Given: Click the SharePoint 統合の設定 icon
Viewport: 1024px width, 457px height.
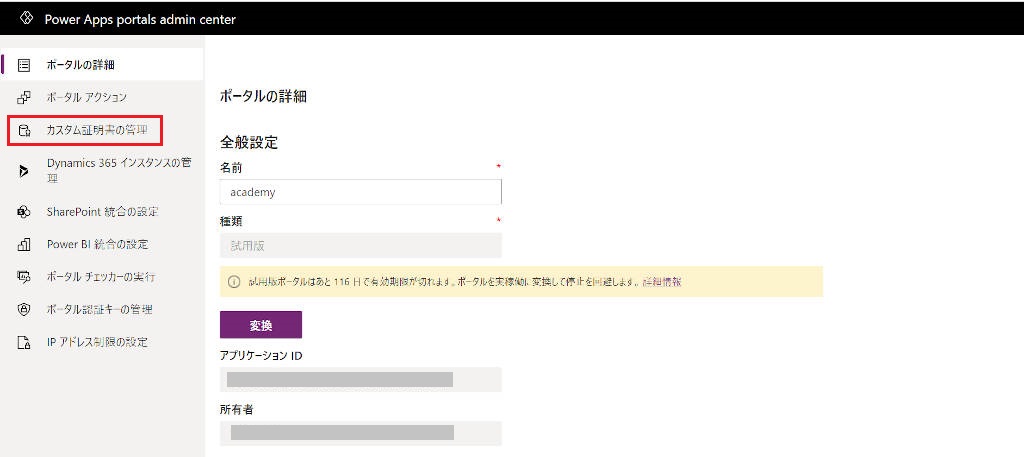Looking at the screenshot, I should pos(24,212).
